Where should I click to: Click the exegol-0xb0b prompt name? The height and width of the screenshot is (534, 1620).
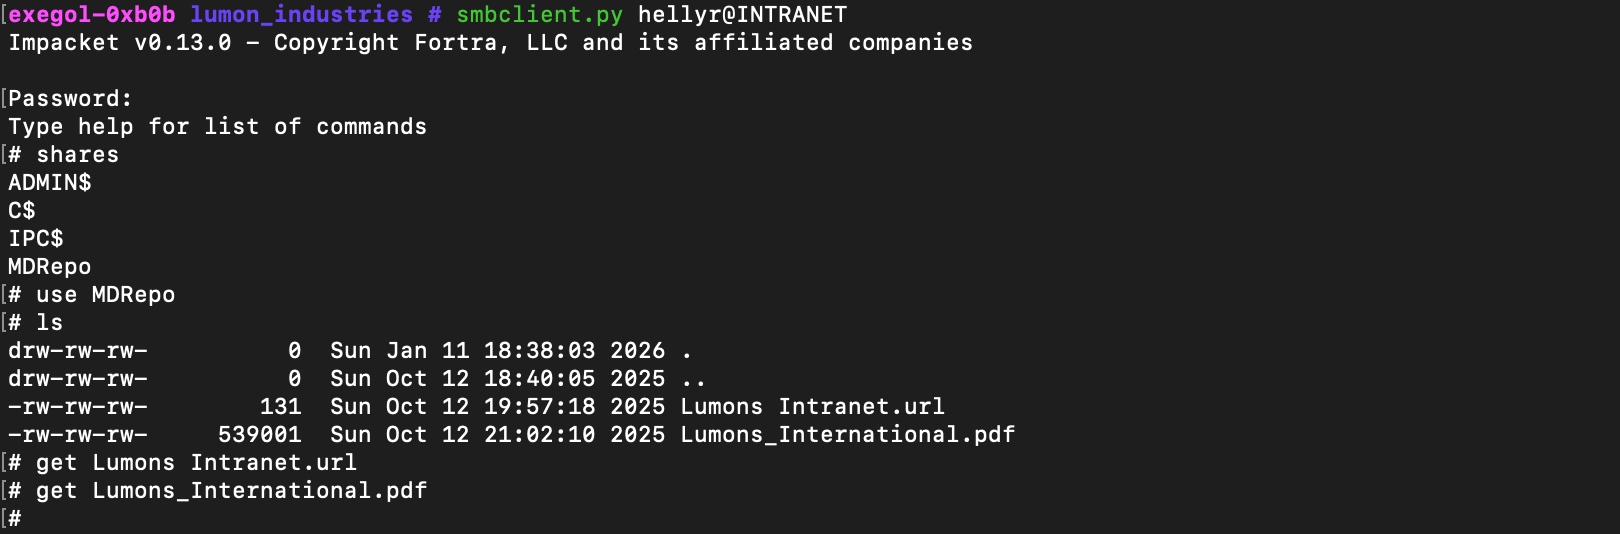point(92,15)
